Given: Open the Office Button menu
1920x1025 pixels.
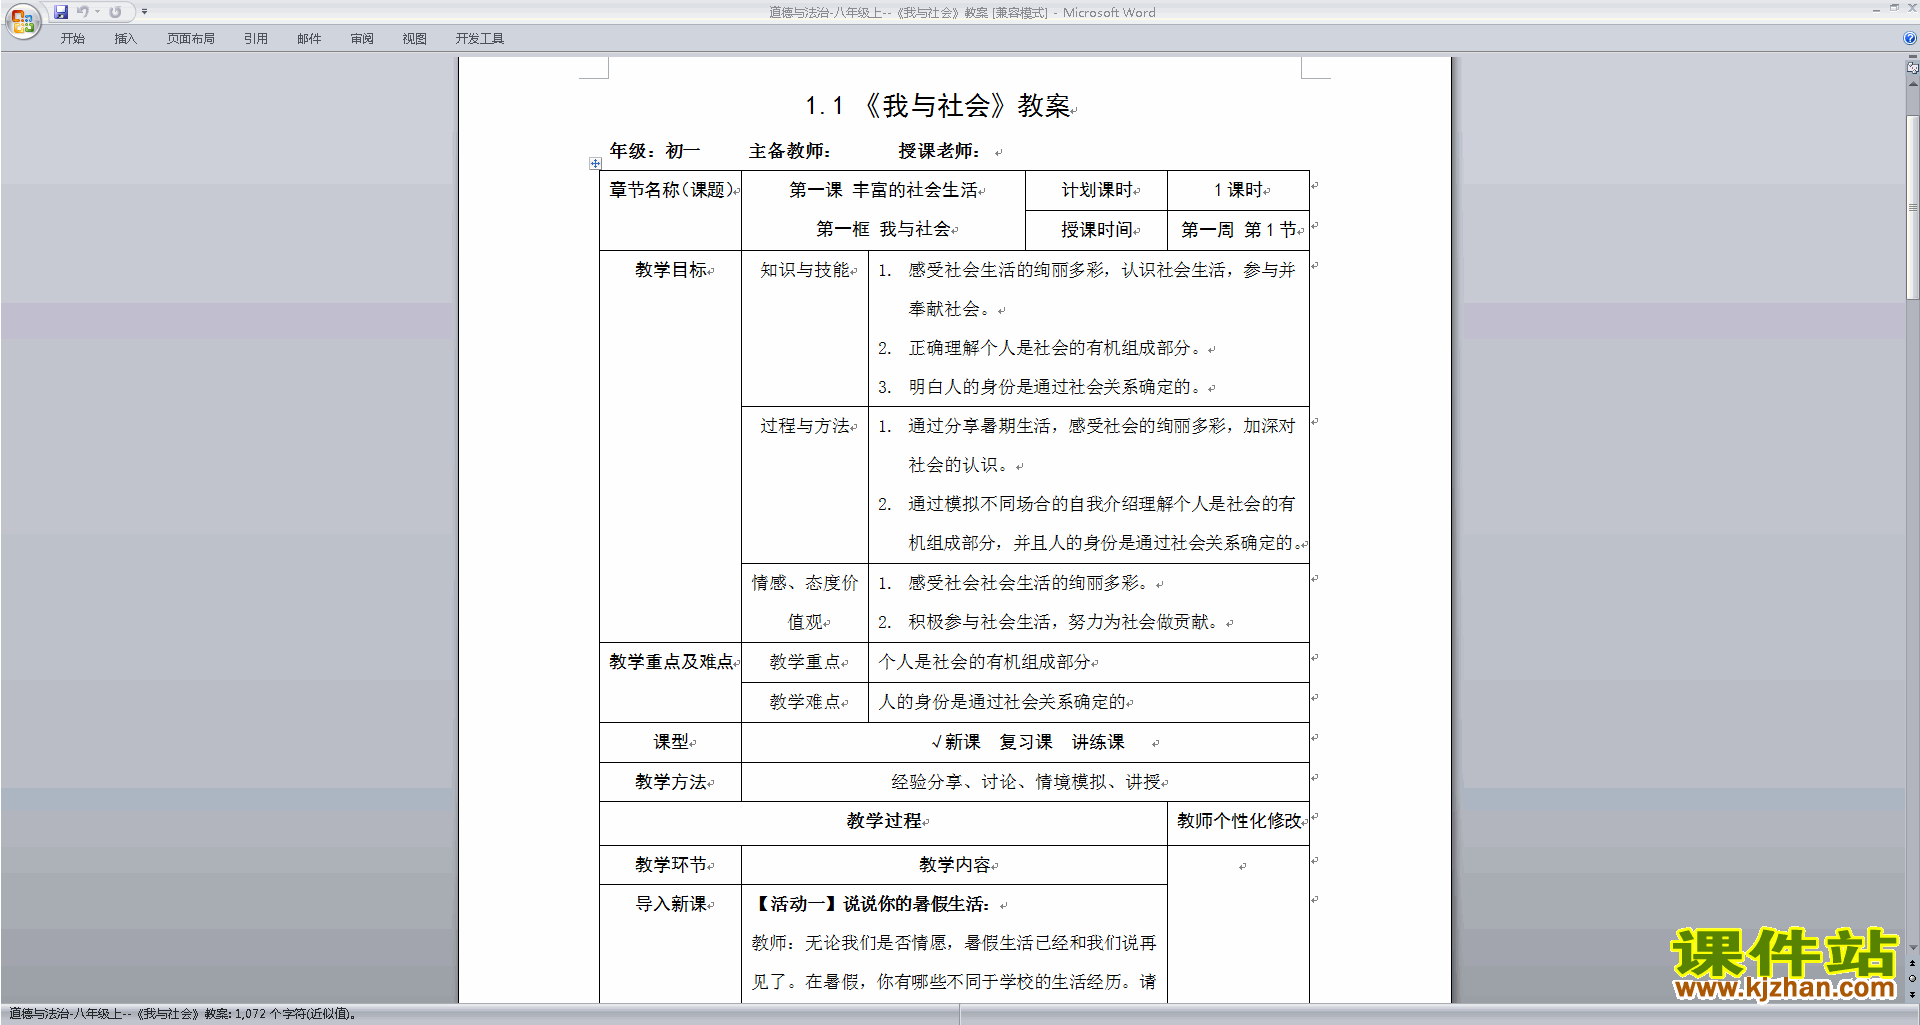Looking at the screenshot, I should pos(22,20).
